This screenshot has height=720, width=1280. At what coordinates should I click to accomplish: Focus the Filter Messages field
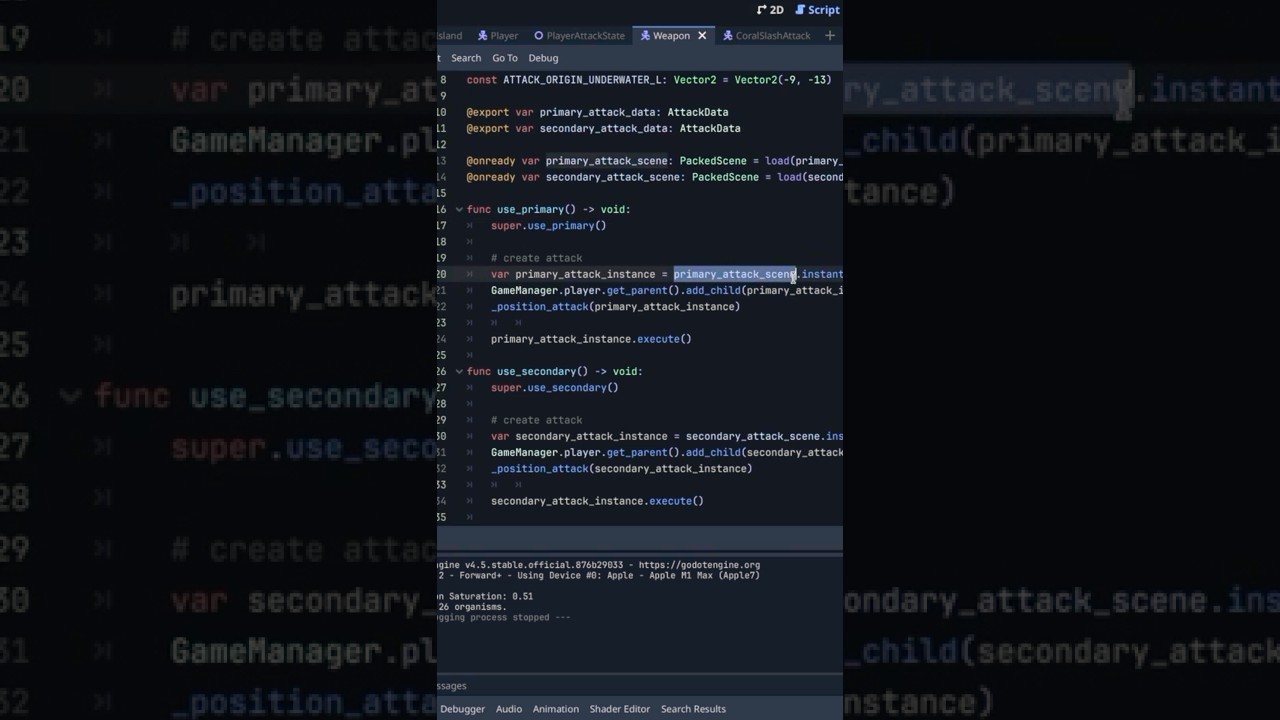coord(640,686)
